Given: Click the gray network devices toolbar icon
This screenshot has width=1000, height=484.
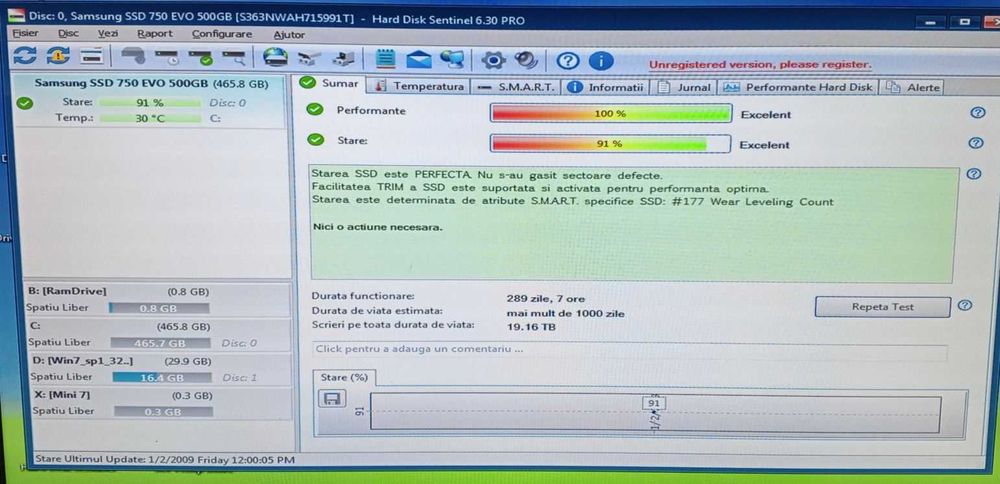Looking at the screenshot, I should [x=309, y=59].
